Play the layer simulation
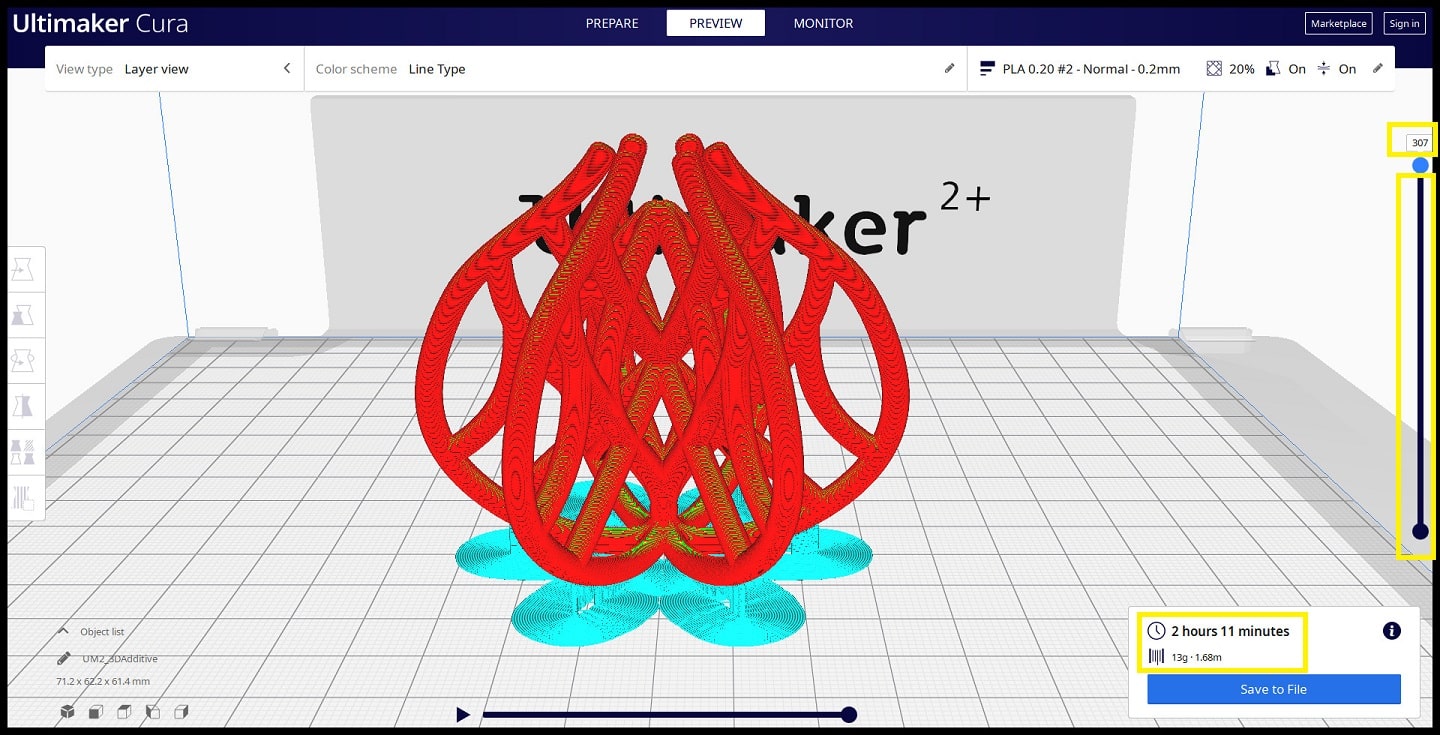Viewport: 1440px width, 735px height. tap(463, 714)
